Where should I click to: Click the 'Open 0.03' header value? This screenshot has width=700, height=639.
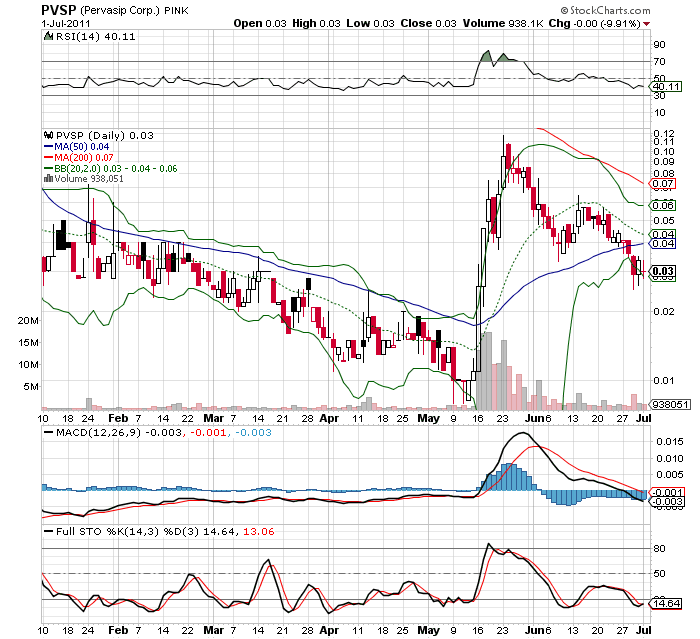[x=260, y=23]
